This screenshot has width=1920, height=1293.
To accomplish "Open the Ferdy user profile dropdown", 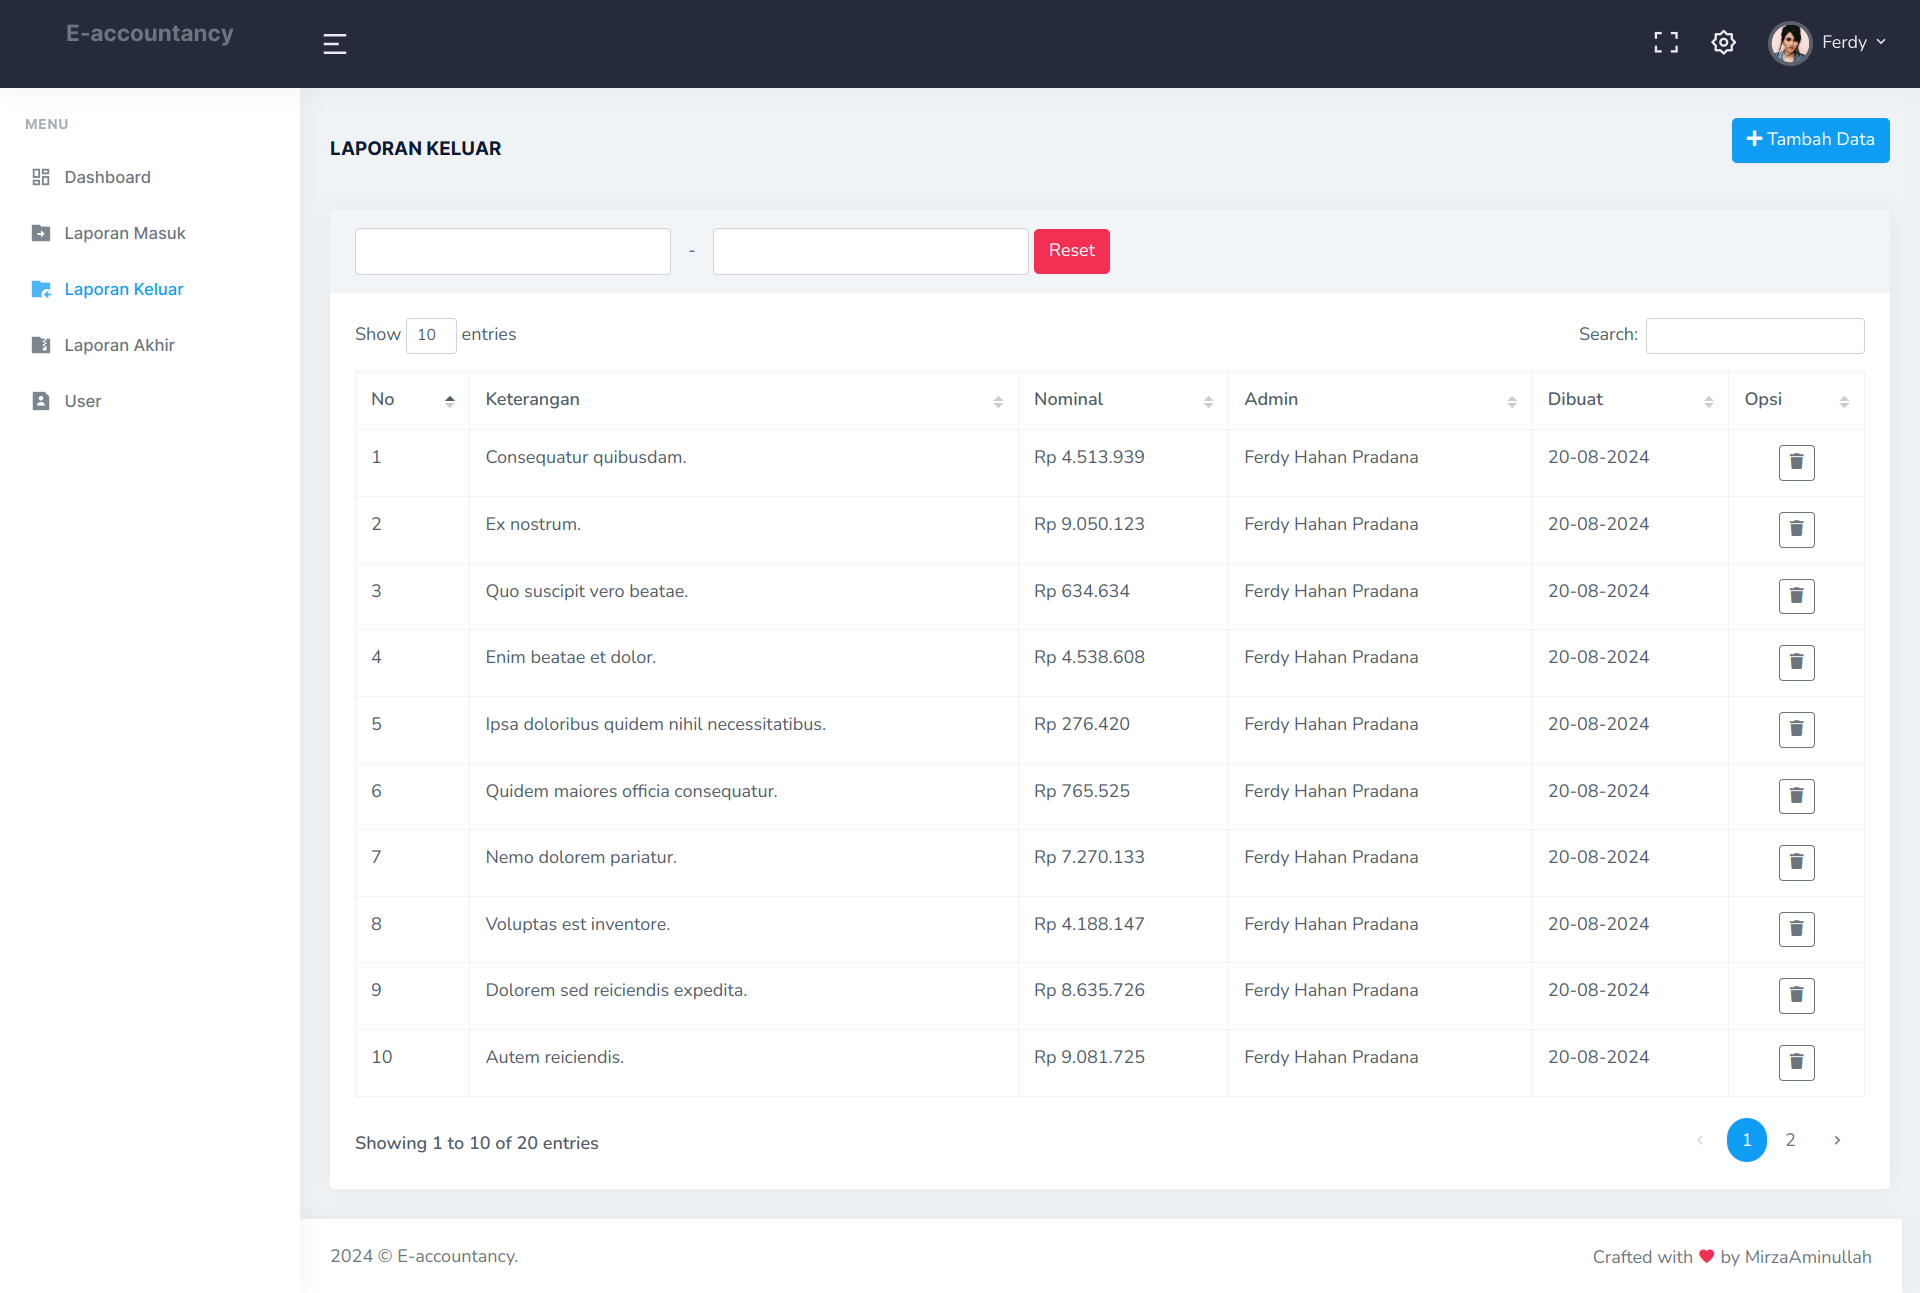I will [x=1828, y=43].
